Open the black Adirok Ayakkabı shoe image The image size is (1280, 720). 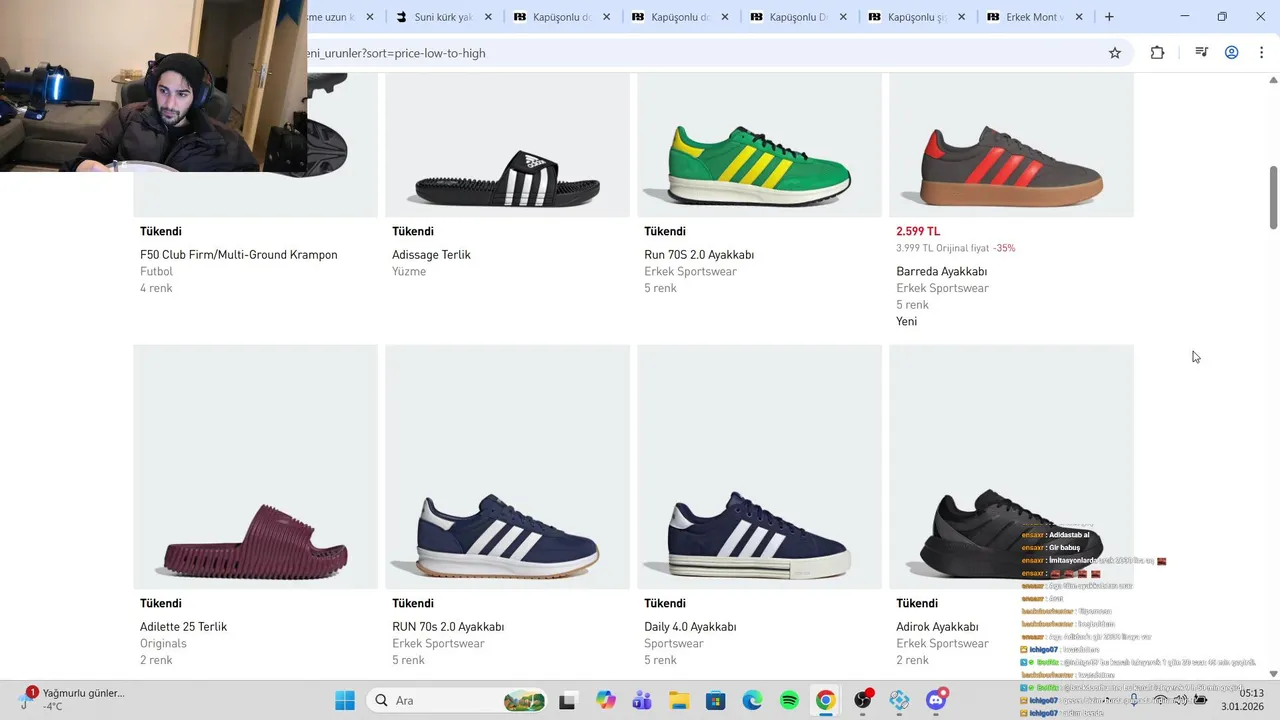1012,467
